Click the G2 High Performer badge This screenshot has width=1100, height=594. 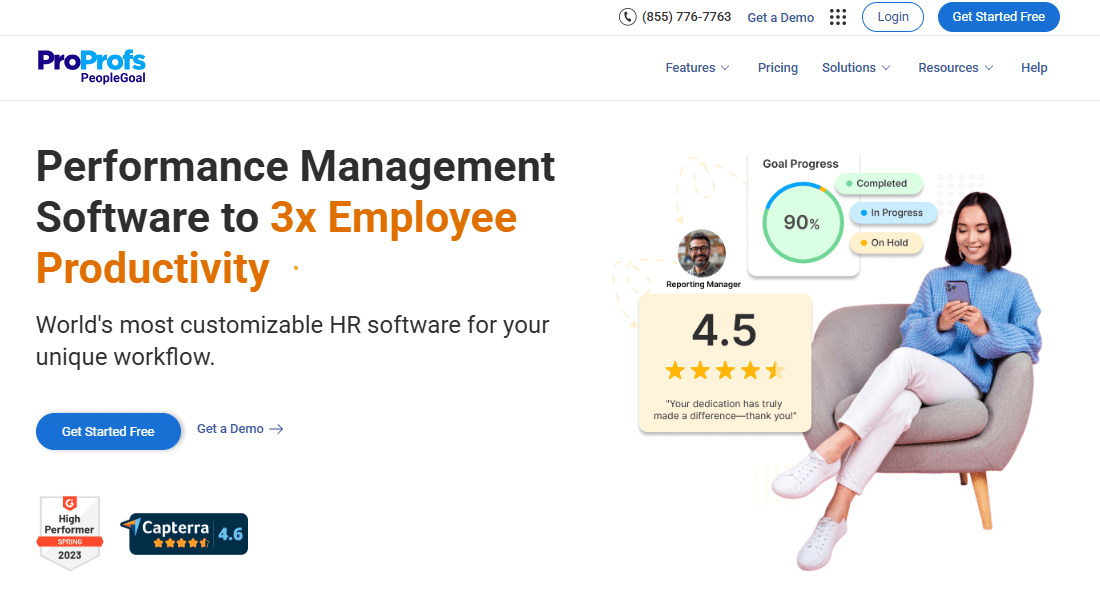(69, 532)
